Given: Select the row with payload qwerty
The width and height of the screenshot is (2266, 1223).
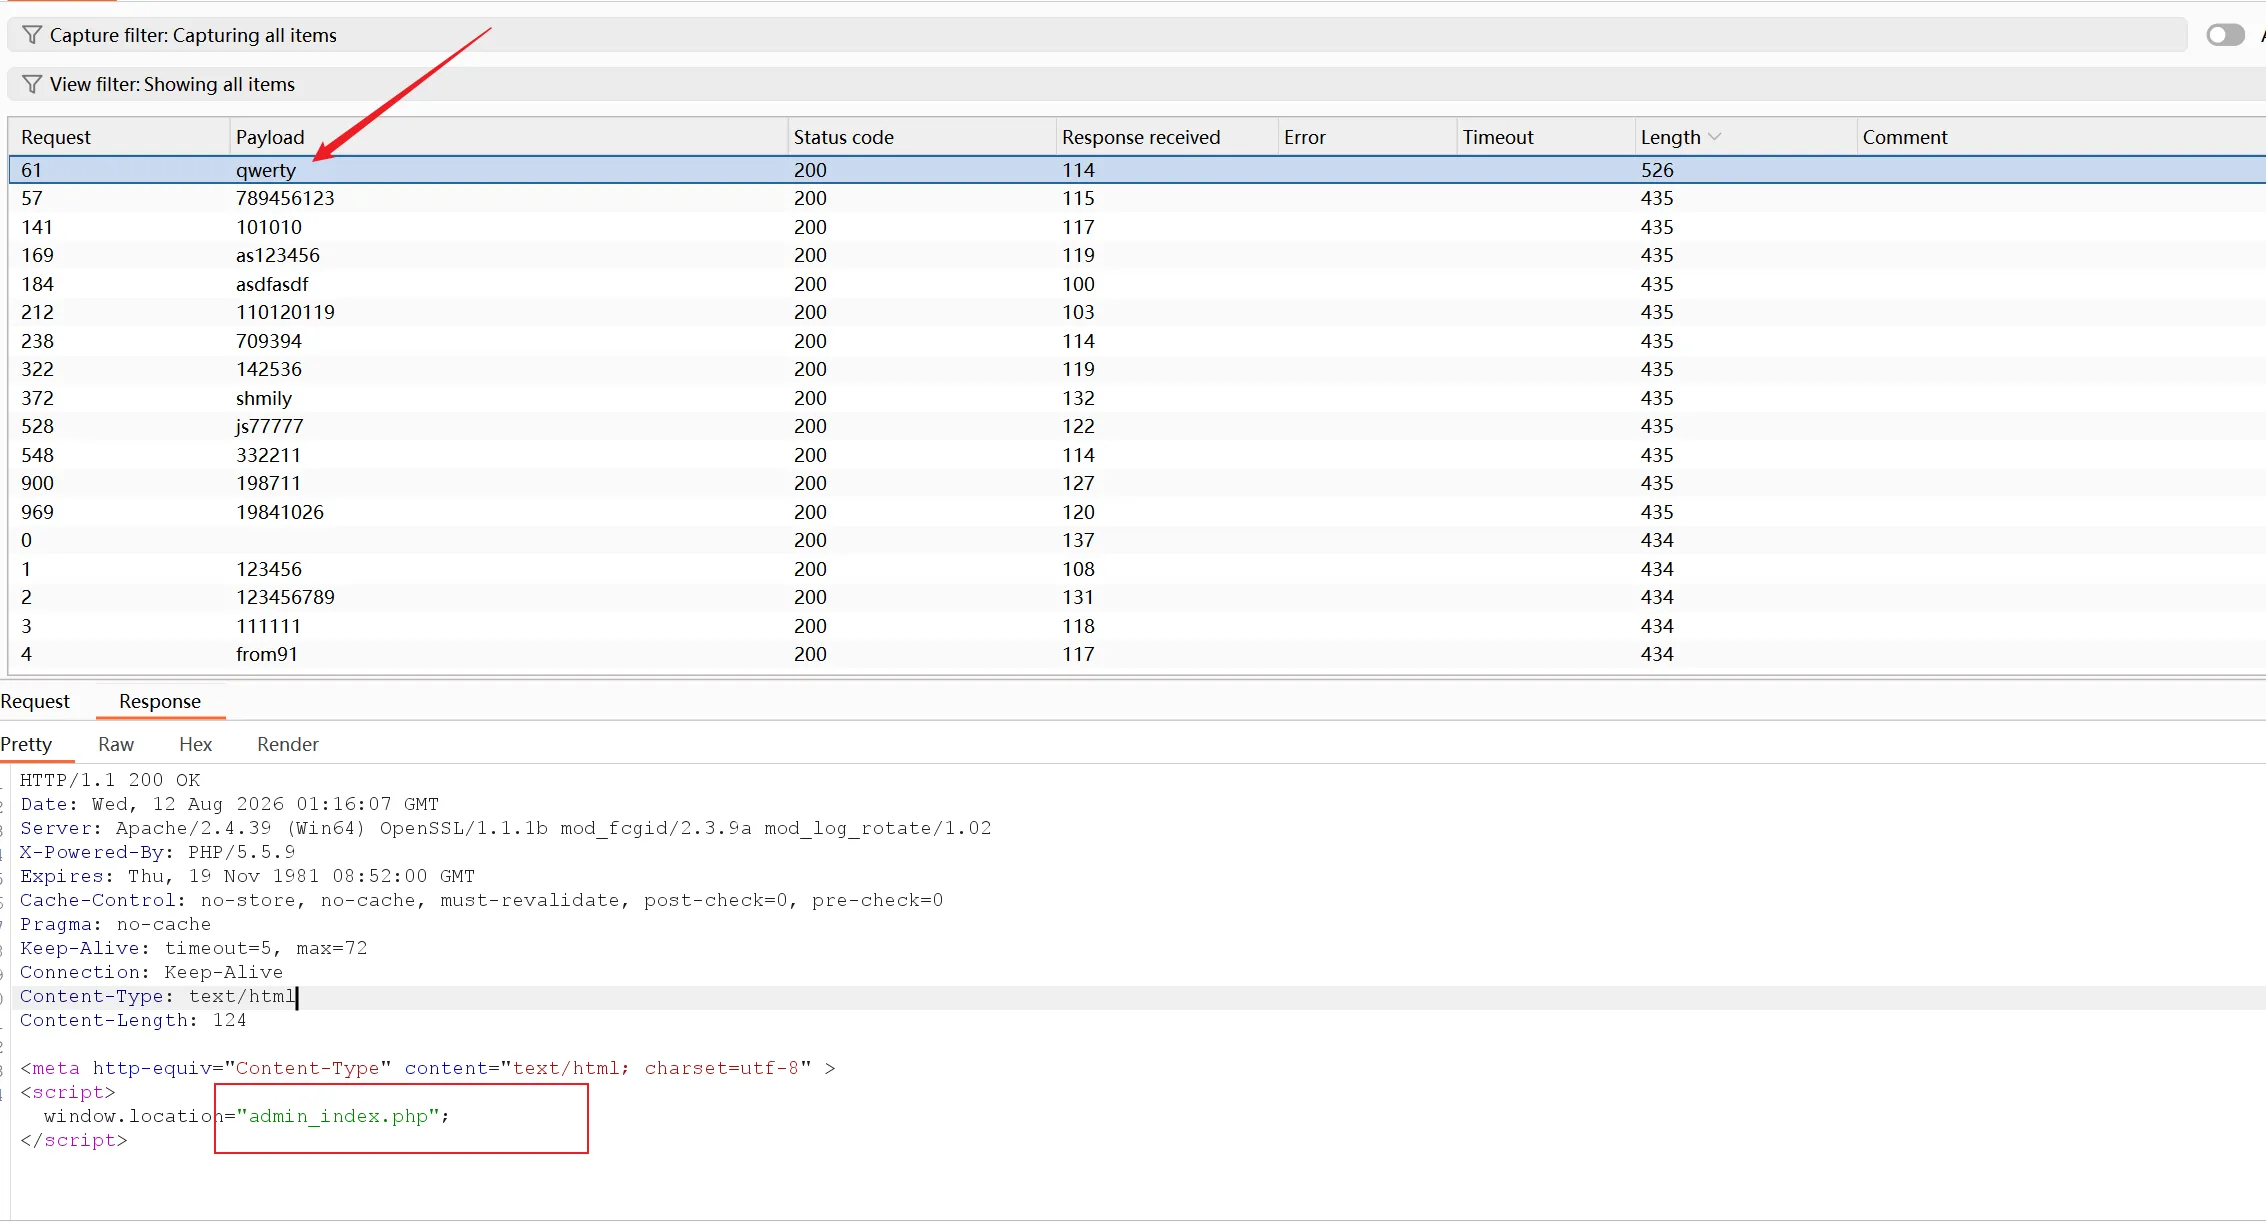Looking at the screenshot, I should tap(1136, 170).
